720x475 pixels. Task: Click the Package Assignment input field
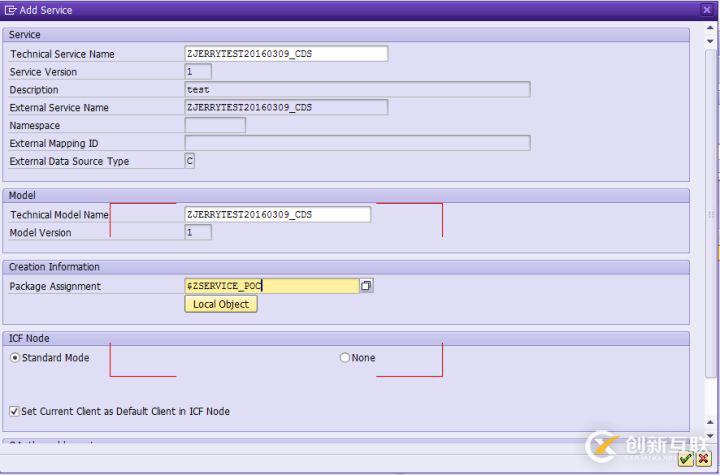(x=271, y=286)
